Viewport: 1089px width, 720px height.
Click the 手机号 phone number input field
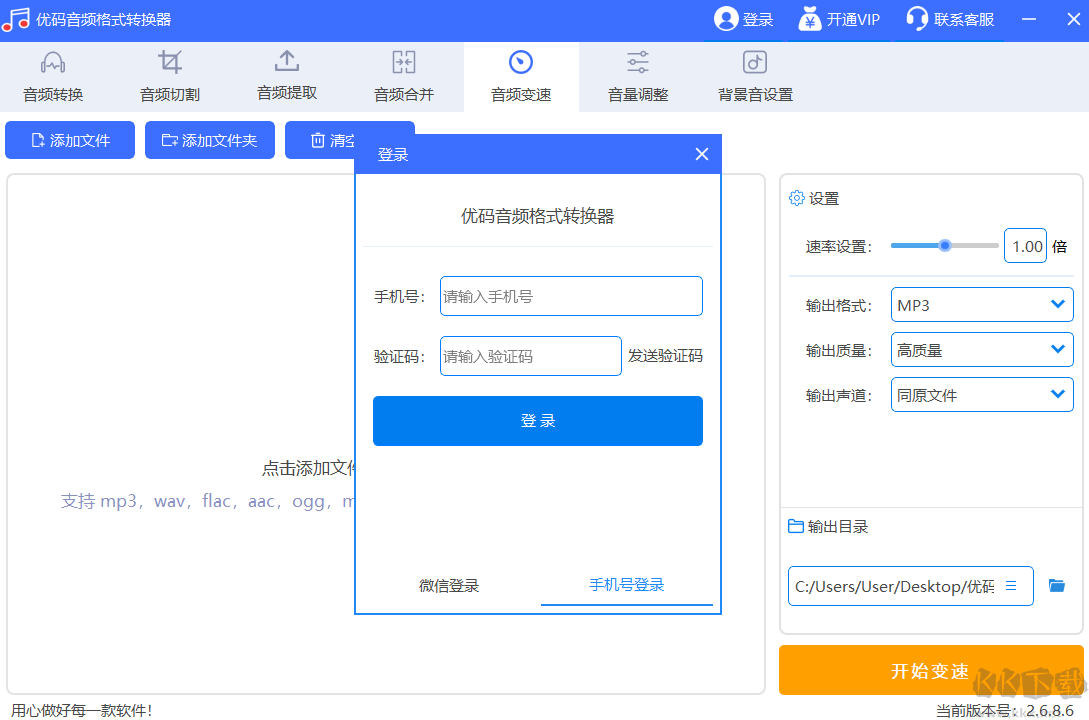coord(570,296)
